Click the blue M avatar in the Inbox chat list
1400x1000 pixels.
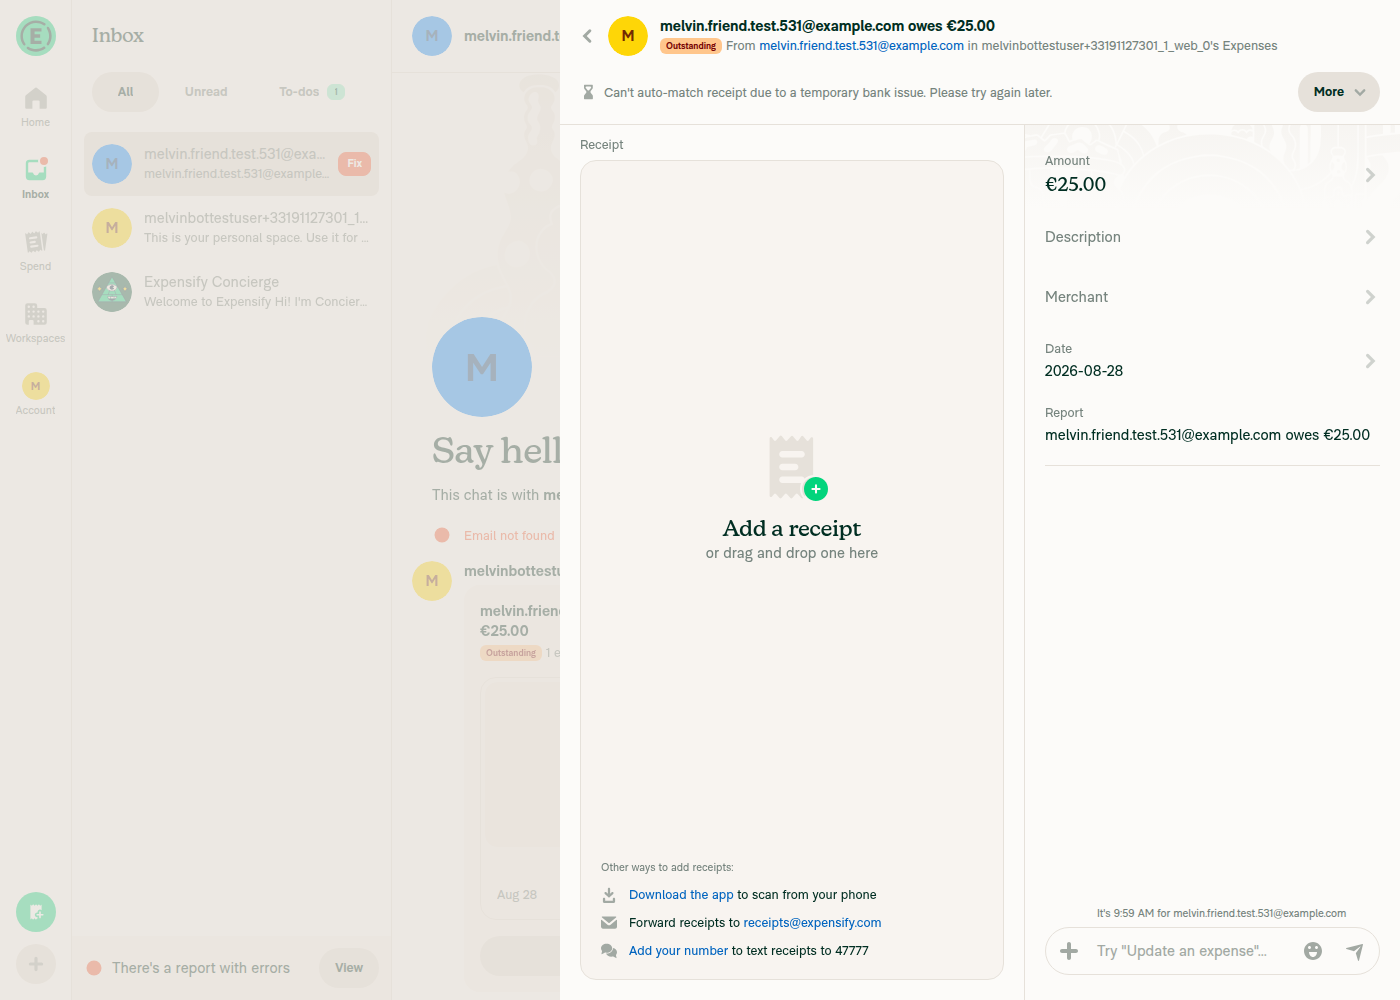112,164
